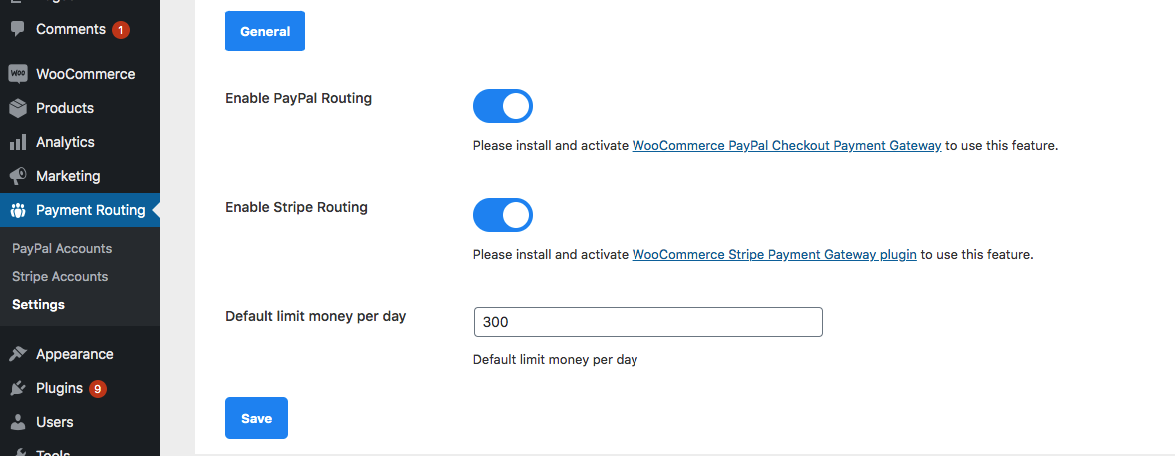Viewport: 1175px width, 456px height.
Task: Turn off the Stripe Routing switch
Action: (503, 215)
